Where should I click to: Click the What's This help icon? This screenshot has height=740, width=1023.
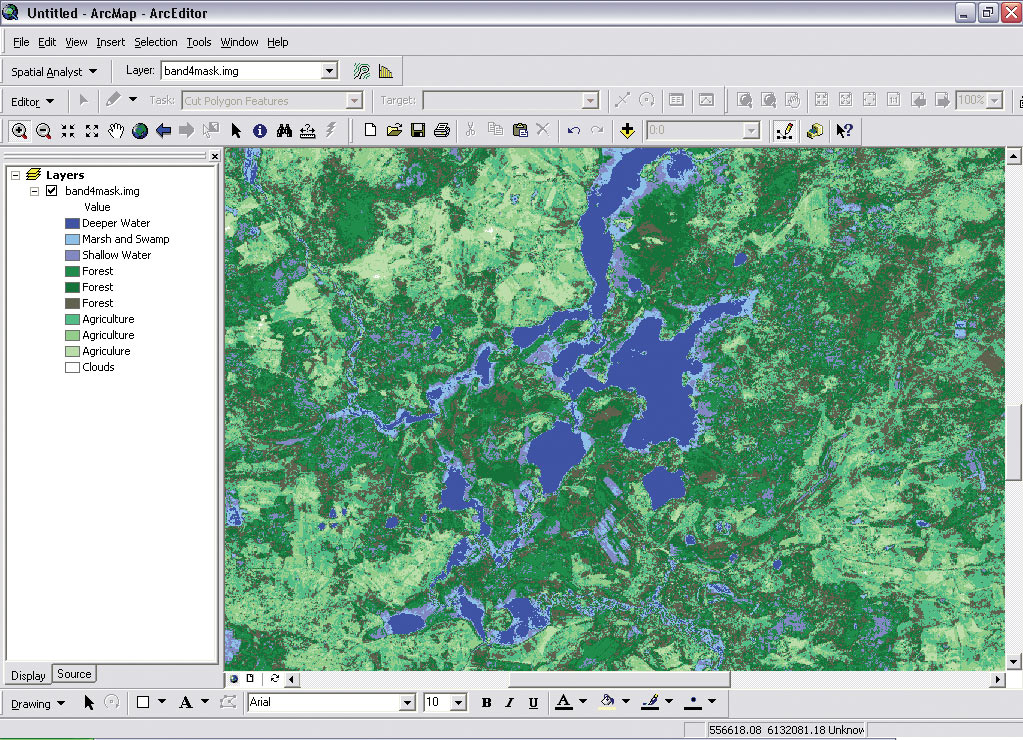click(x=844, y=130)
